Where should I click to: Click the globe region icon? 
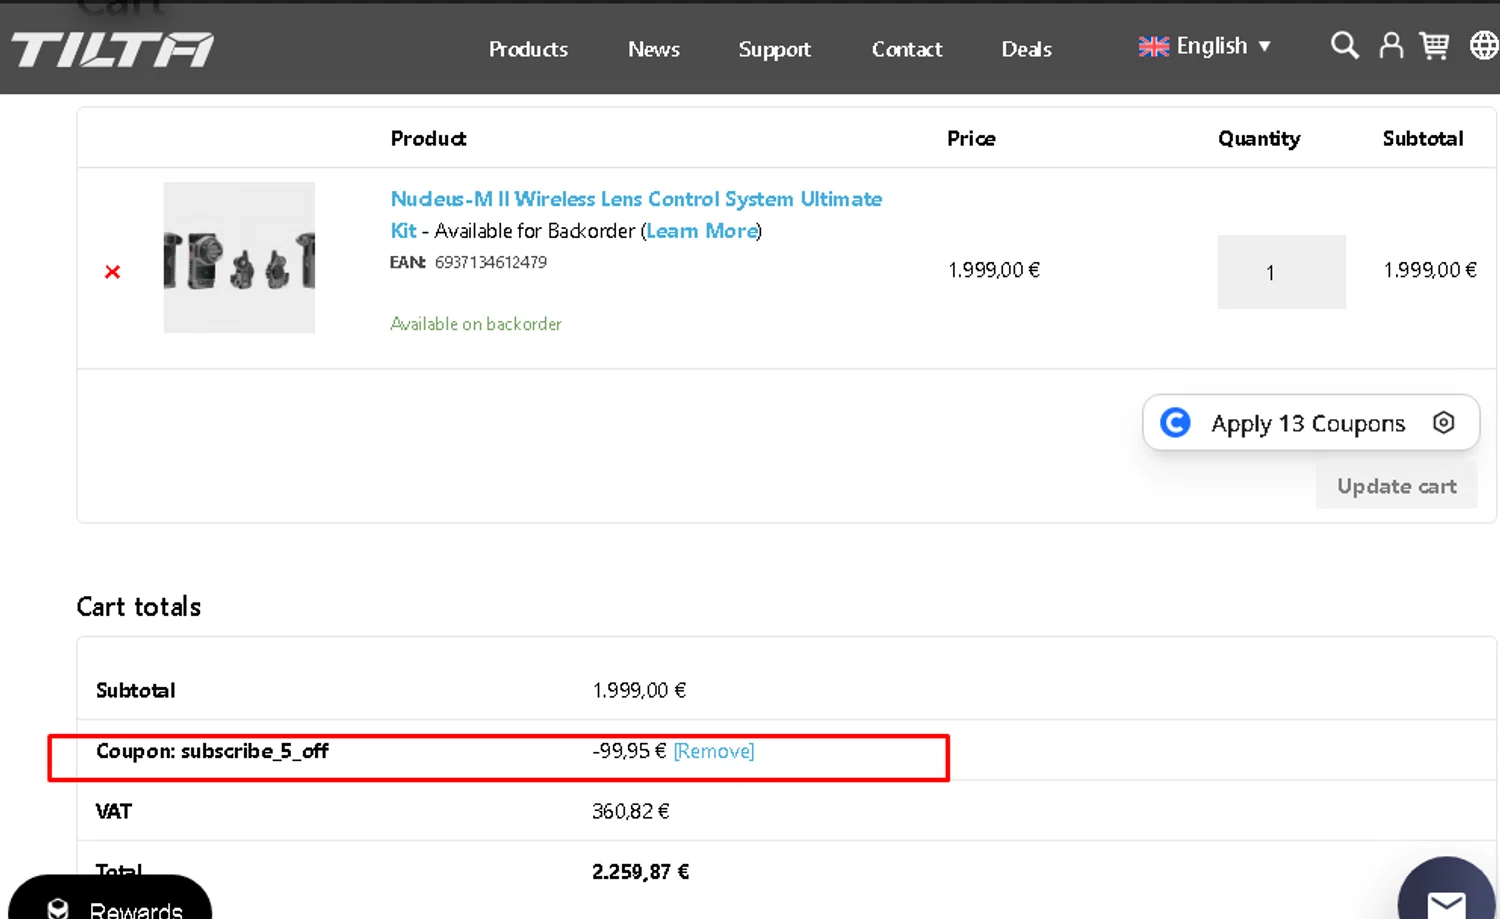point(1484,45)
